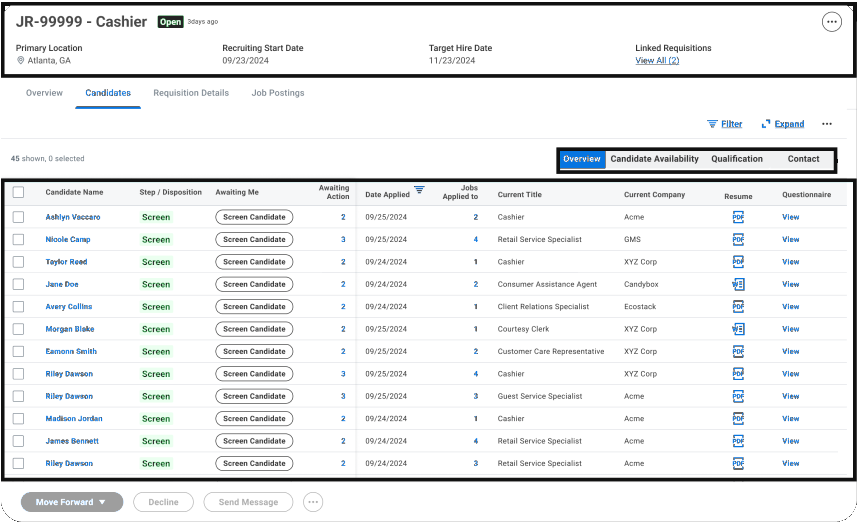Click Nicole Camp's jobs applied count 4
858x524 pixels.
click(476, 240)
